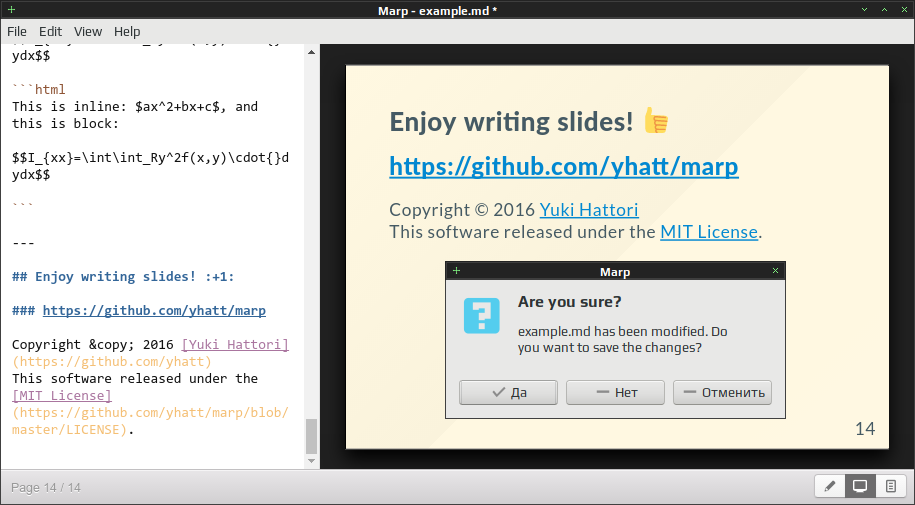Open github.com/yhatt/marp link on slide
The width and height of the screenshot is (915, 505).
tap(564, 166)
